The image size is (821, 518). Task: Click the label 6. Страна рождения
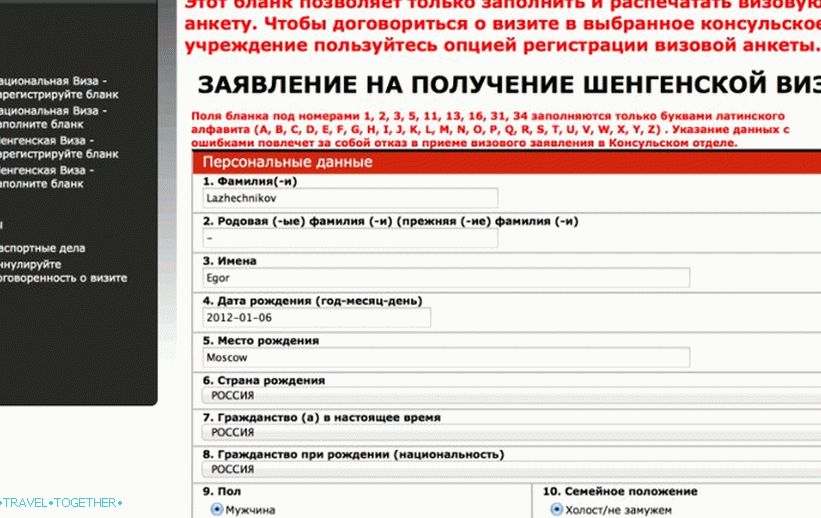[x=264, y=380]
